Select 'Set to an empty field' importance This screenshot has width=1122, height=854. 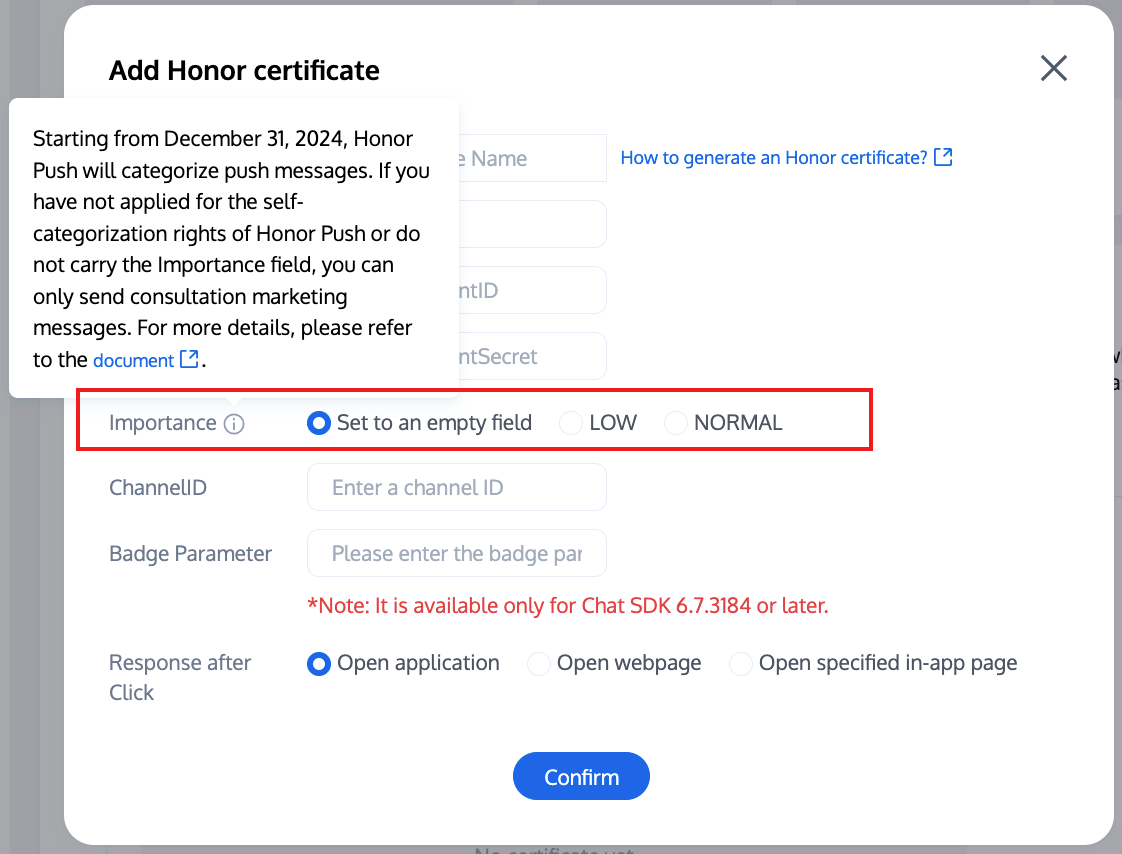319,423
